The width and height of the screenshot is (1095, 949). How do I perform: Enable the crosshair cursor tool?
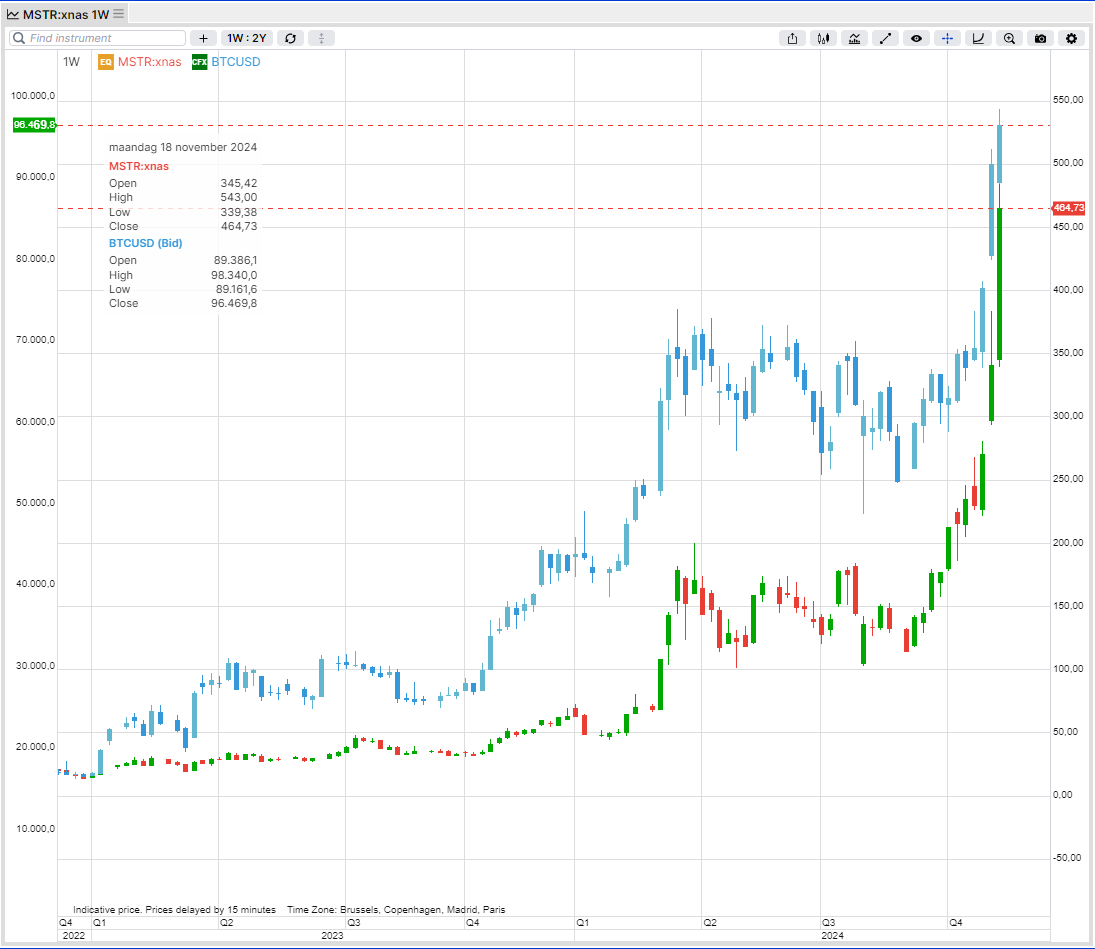(947, 38)
